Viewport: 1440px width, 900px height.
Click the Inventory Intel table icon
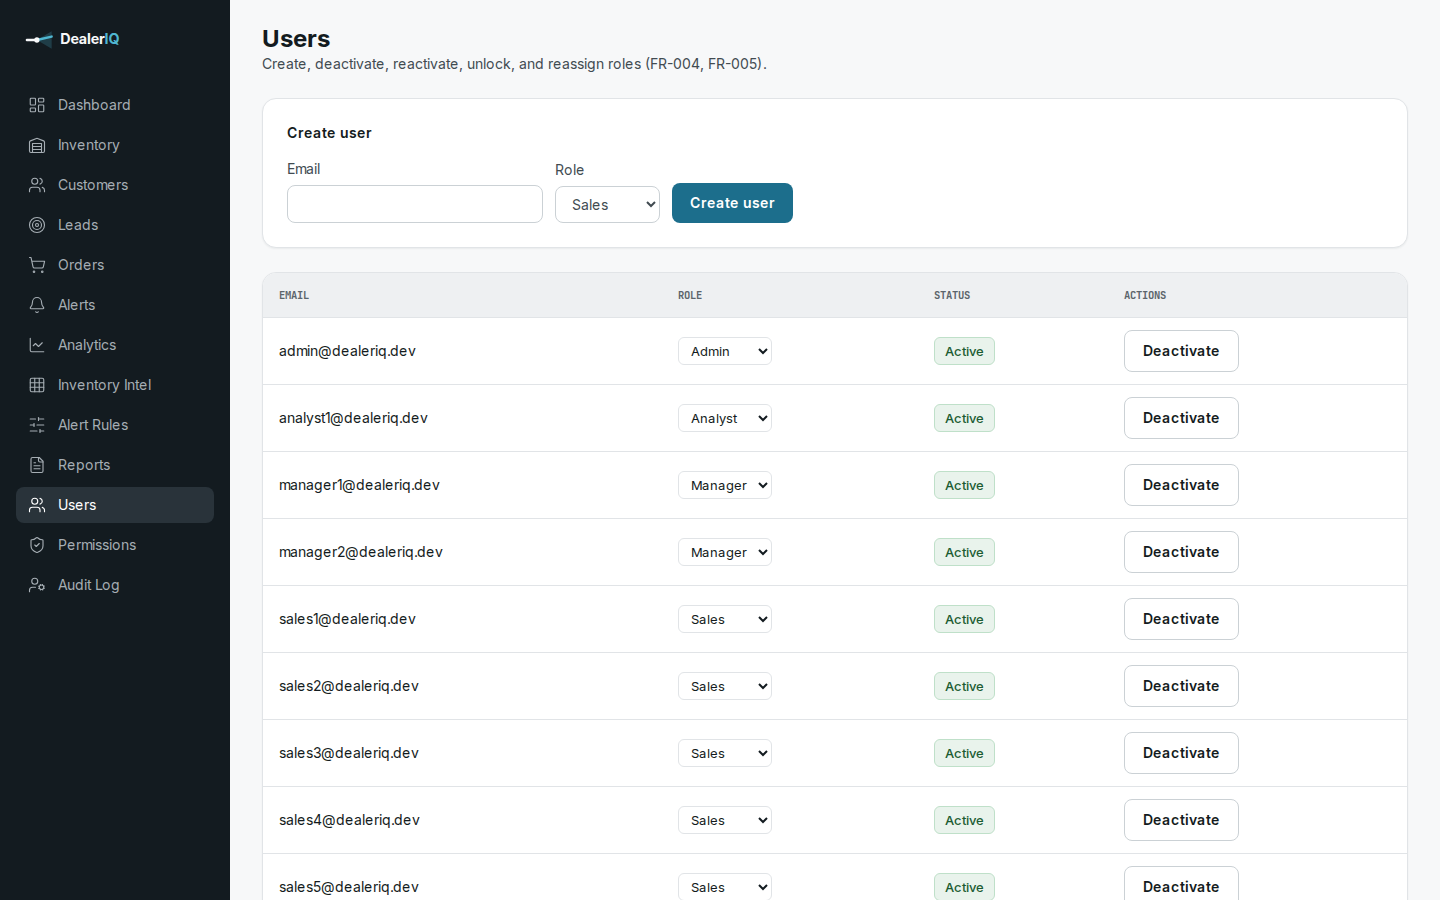coord(37,385)
